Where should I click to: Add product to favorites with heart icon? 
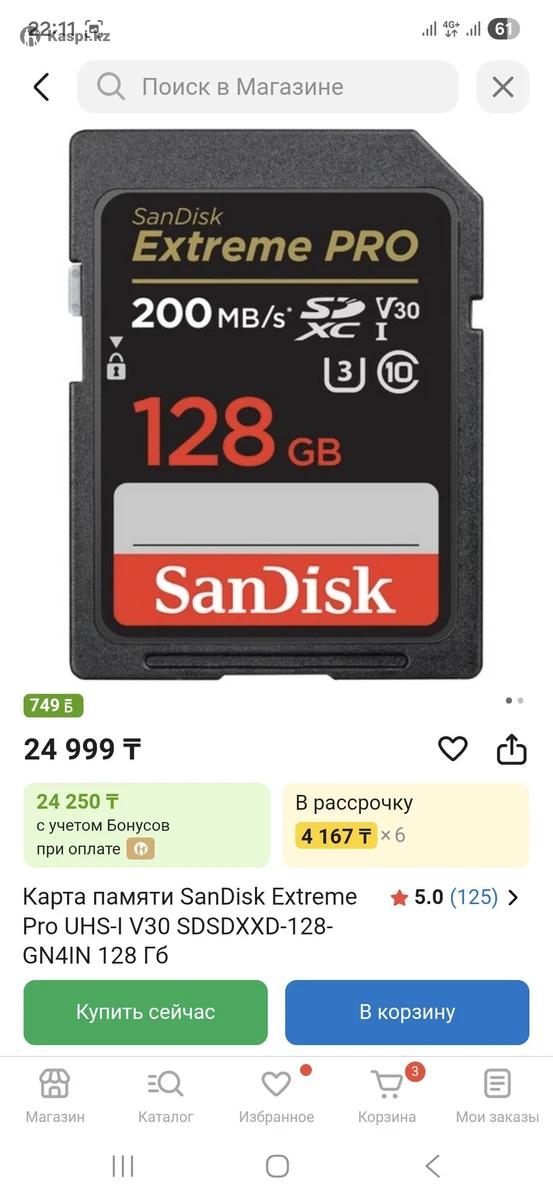tap(453, 748)
